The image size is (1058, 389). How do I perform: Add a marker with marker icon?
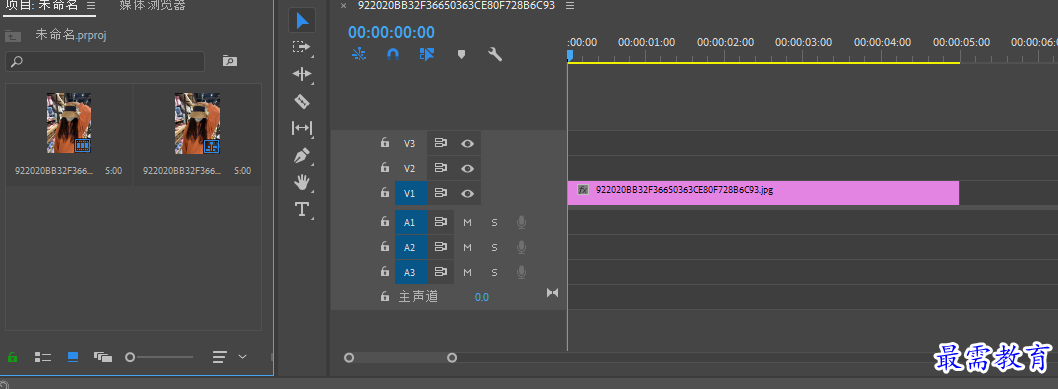pyautogui.click(x=462, y=55)
